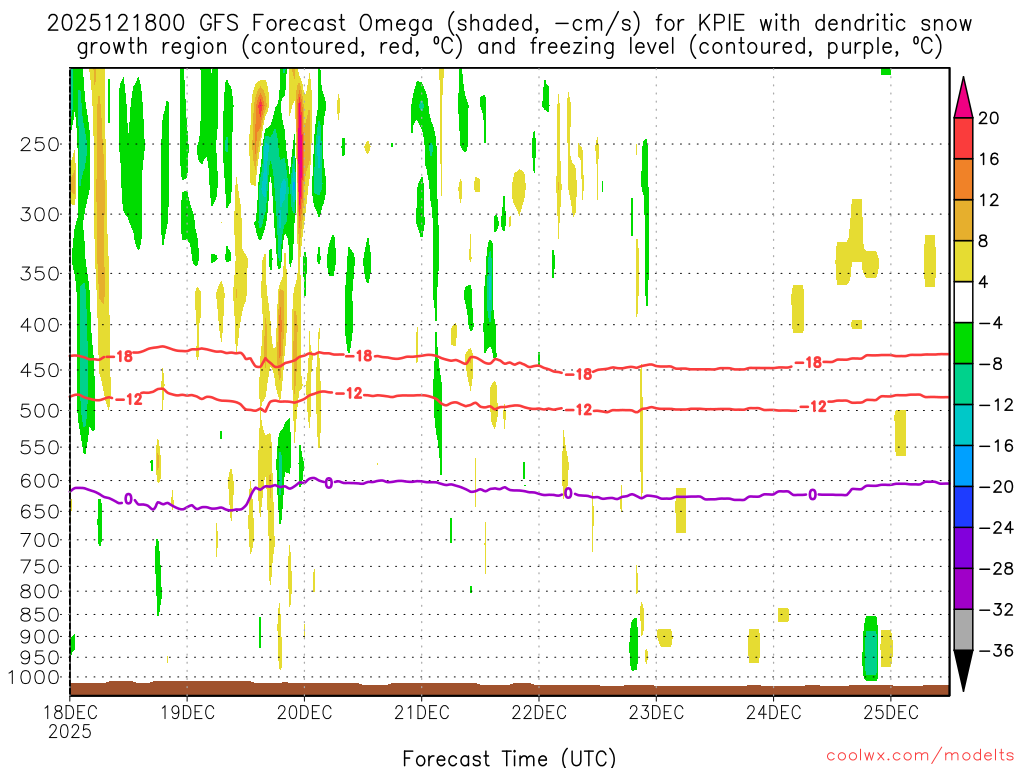The image size is (1024, 768).
Task: Click the colorbar tick label 16
Action: (x=989, y=159)
